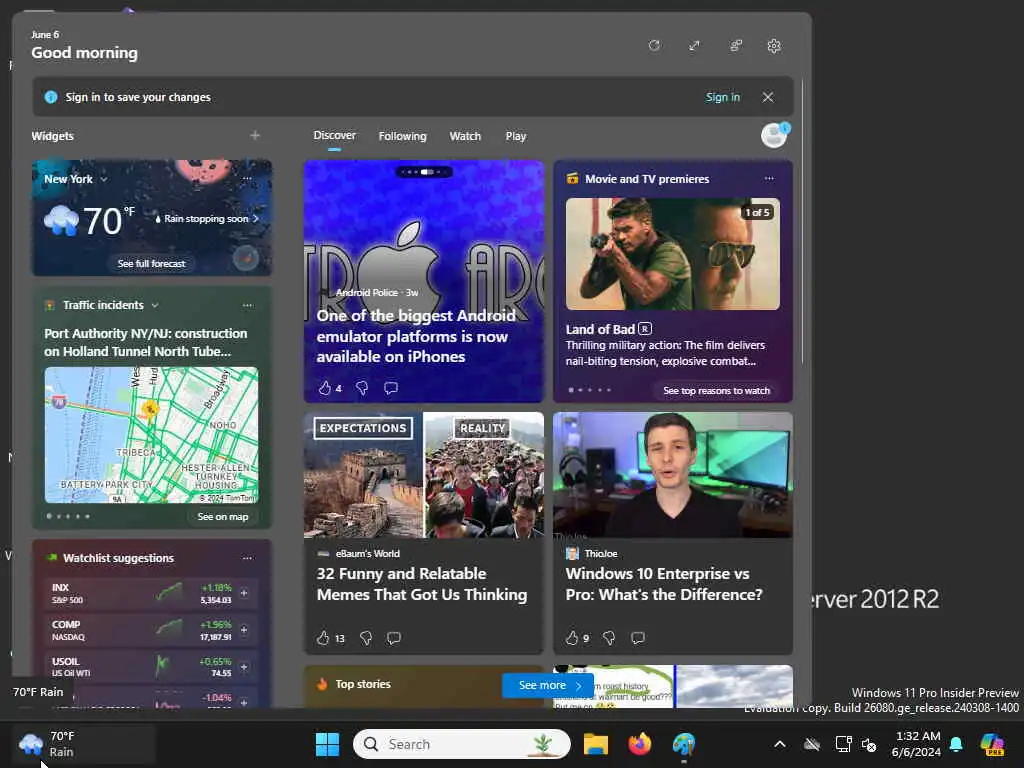Expand Traffic incidents dropdown chevron
Viewport: 1024px width, 768px height.
(x=155, y=306)
